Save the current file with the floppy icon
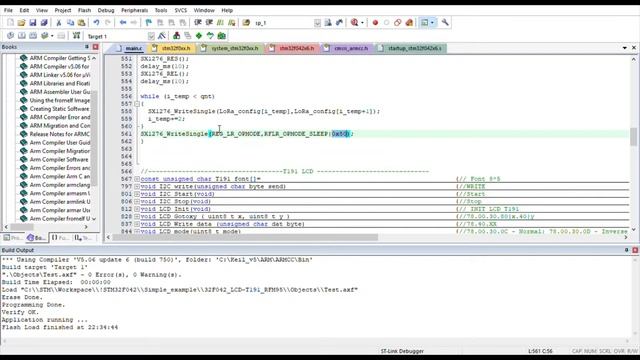This screenshot has width=640, height=360. pos(33,23)
